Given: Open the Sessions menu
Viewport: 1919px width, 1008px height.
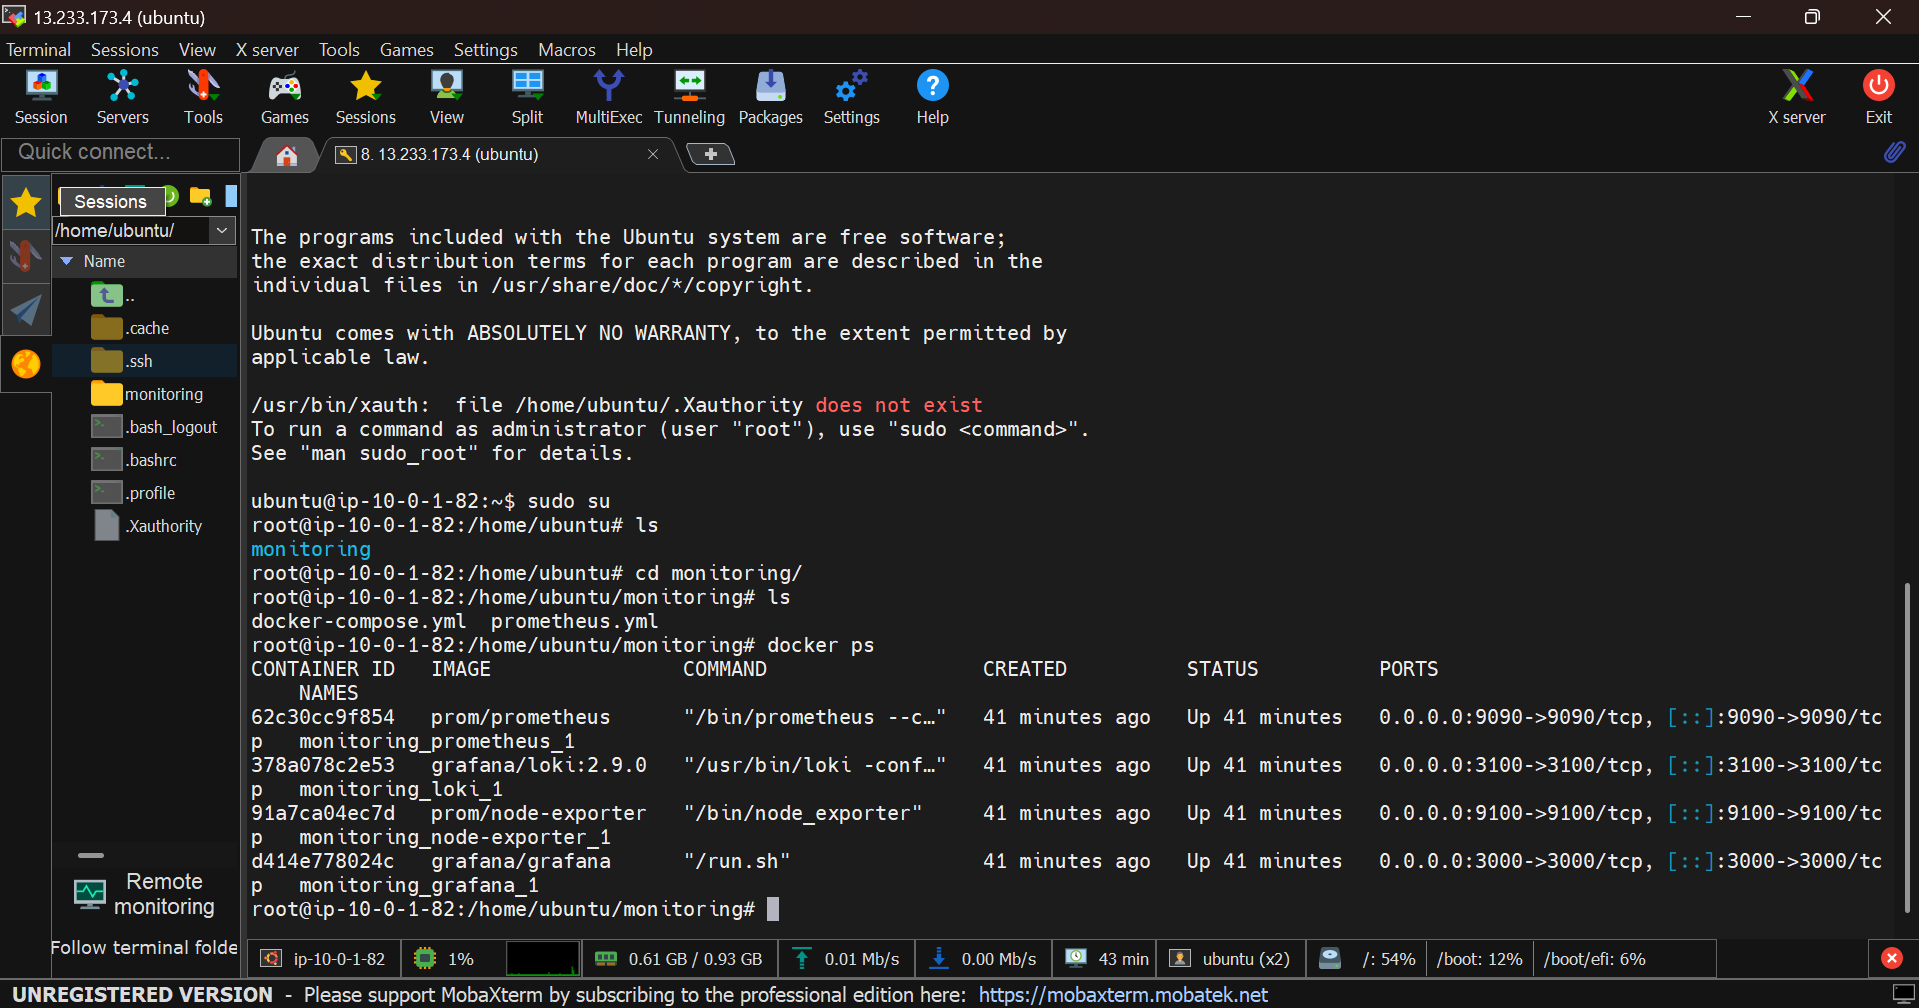Looking at the screenshot, I should [124, 49].
